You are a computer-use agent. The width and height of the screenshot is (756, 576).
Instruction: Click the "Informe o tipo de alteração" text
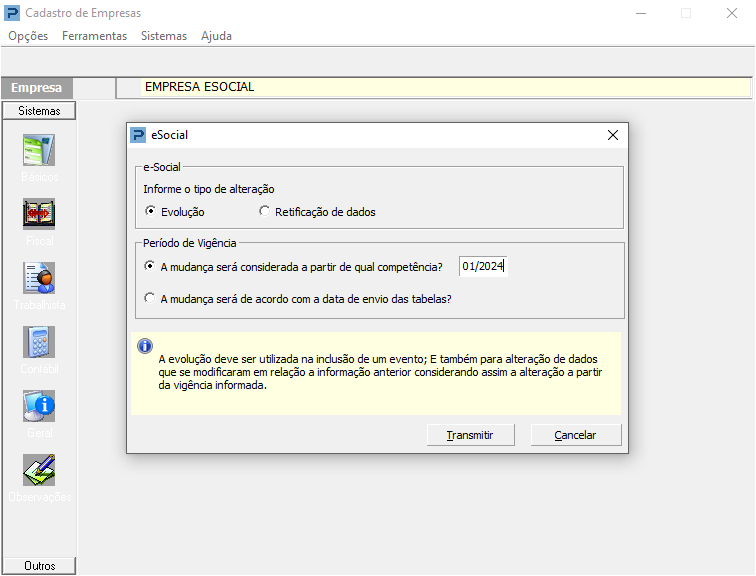click(209, 189)
